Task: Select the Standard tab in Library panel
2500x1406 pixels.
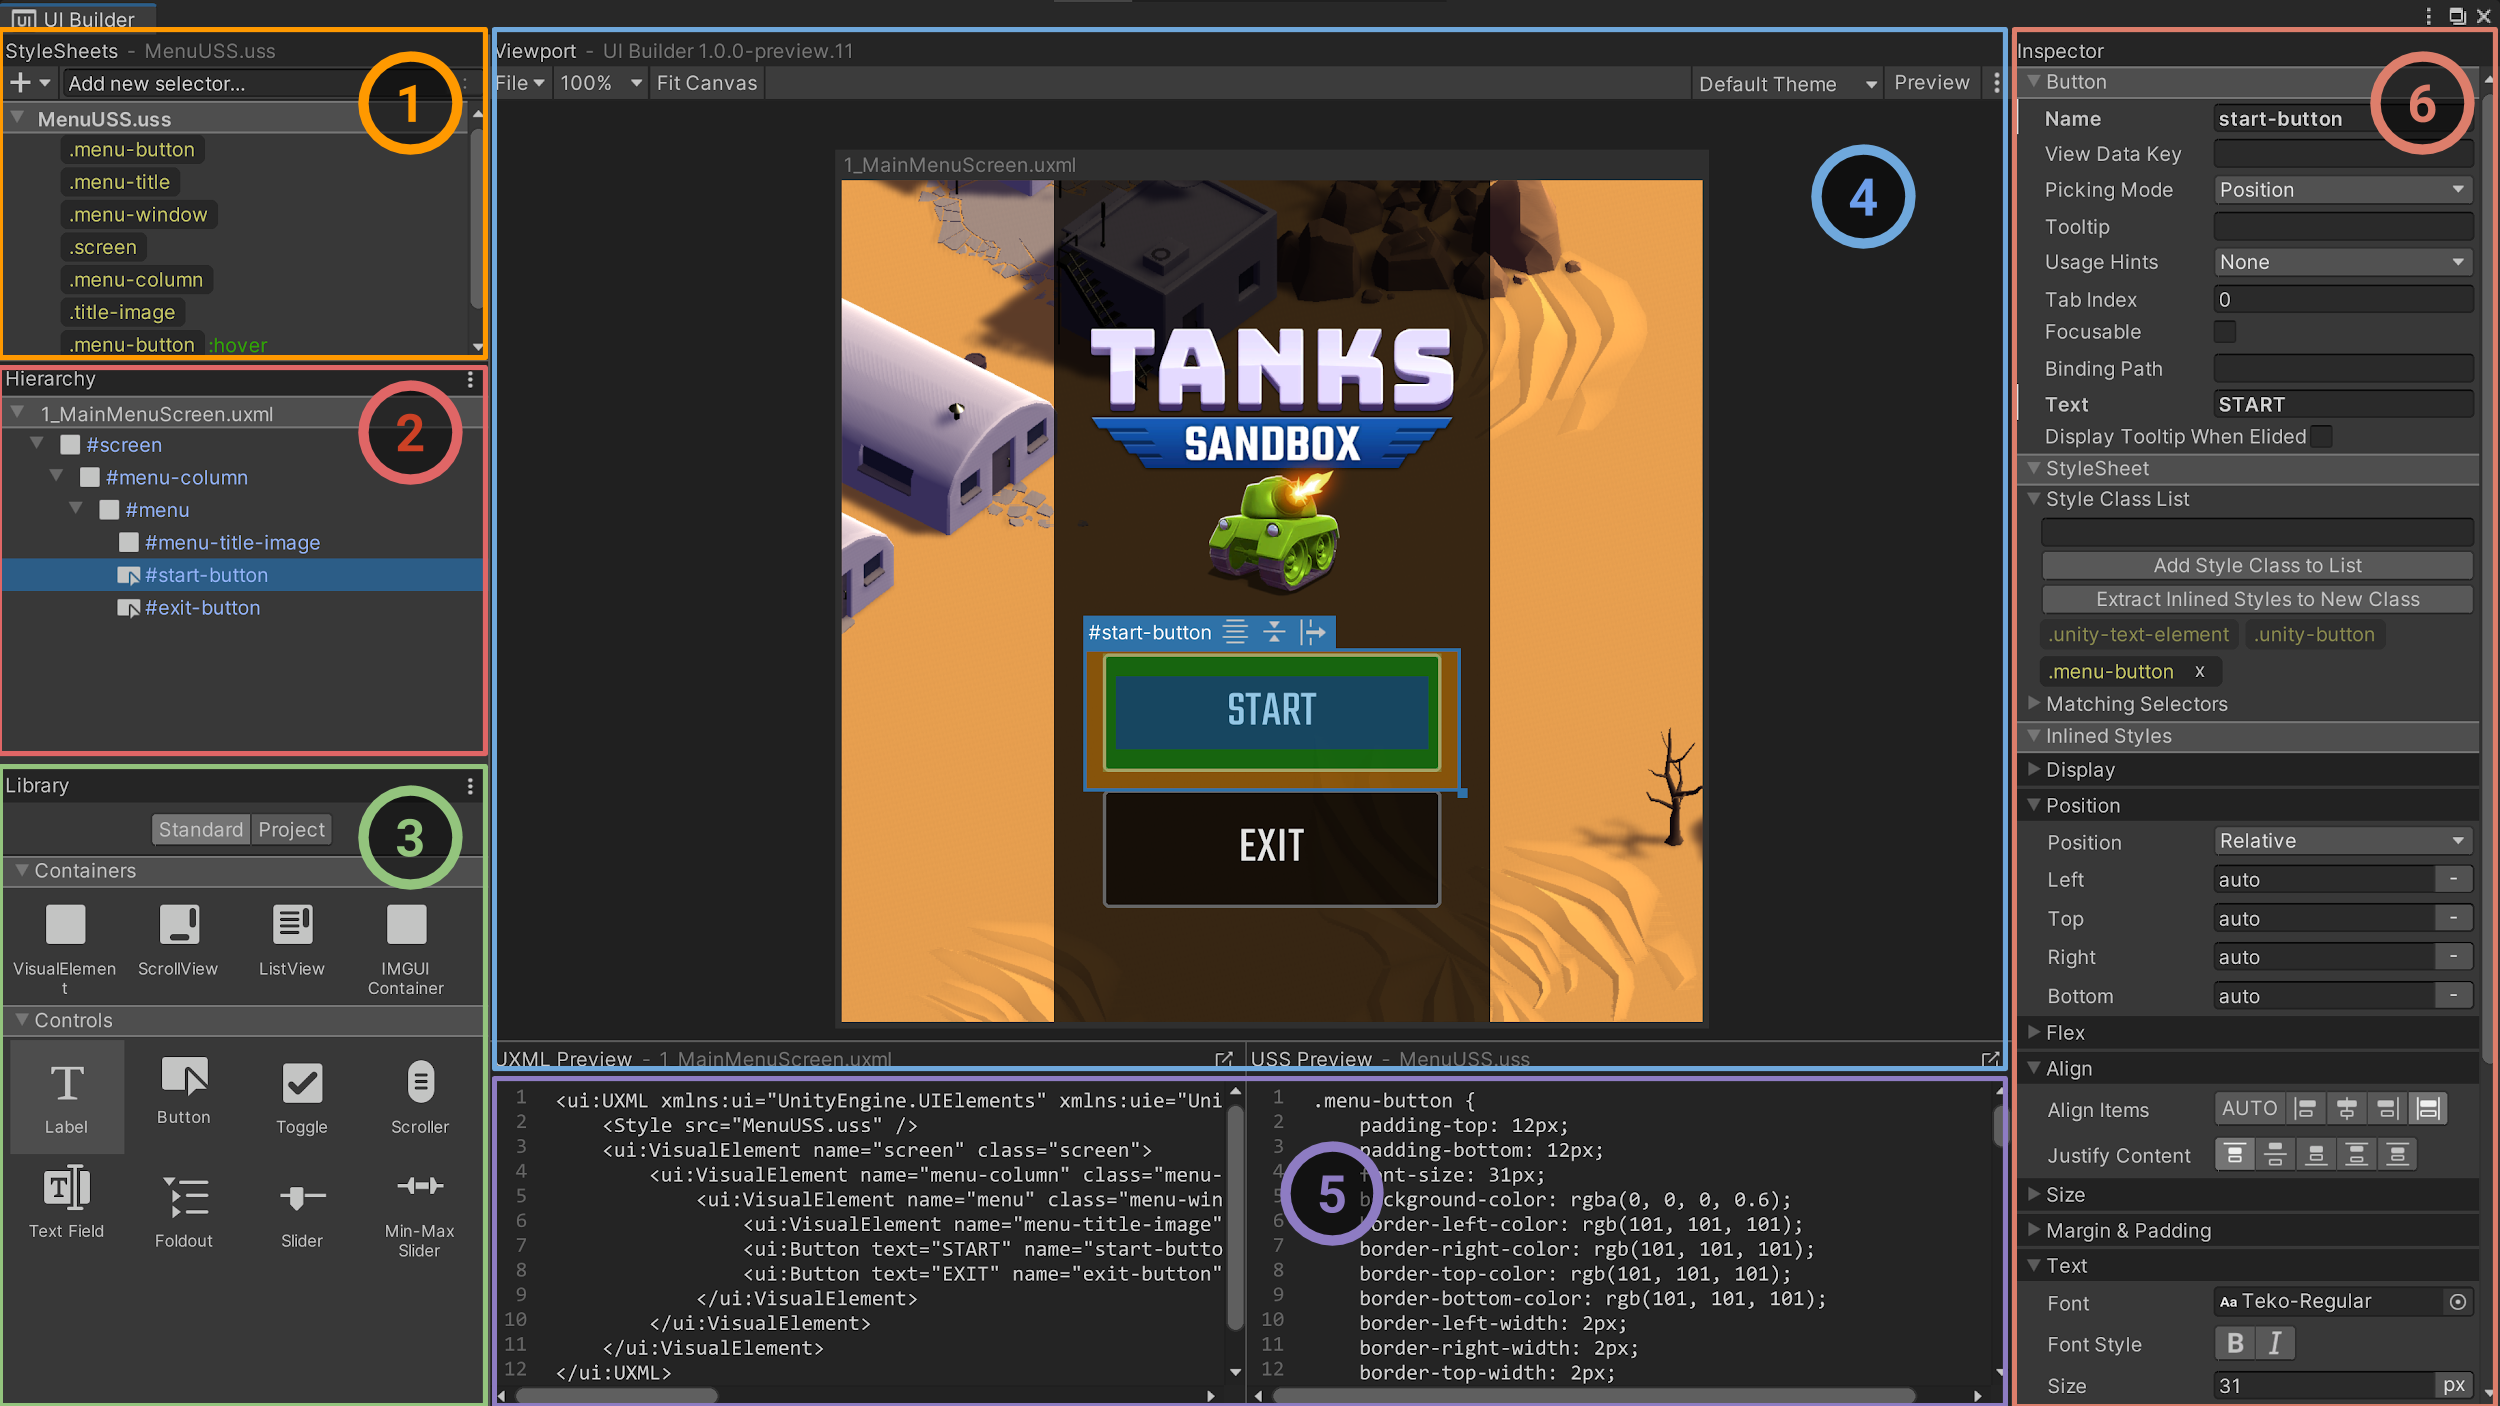Action: point(199,829)
